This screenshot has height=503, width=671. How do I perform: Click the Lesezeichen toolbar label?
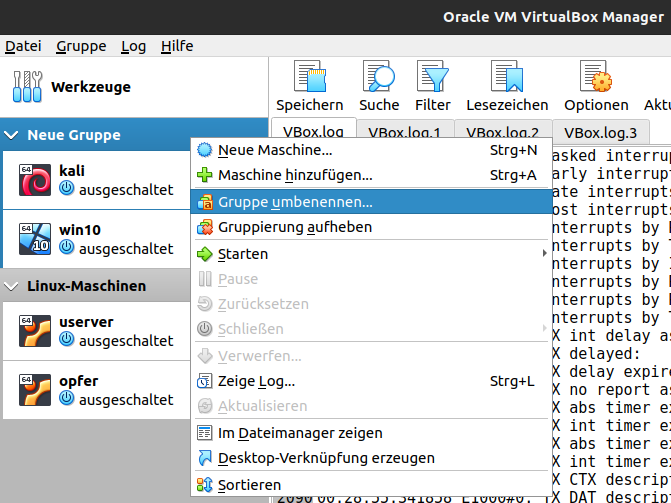tap(507, 105)
